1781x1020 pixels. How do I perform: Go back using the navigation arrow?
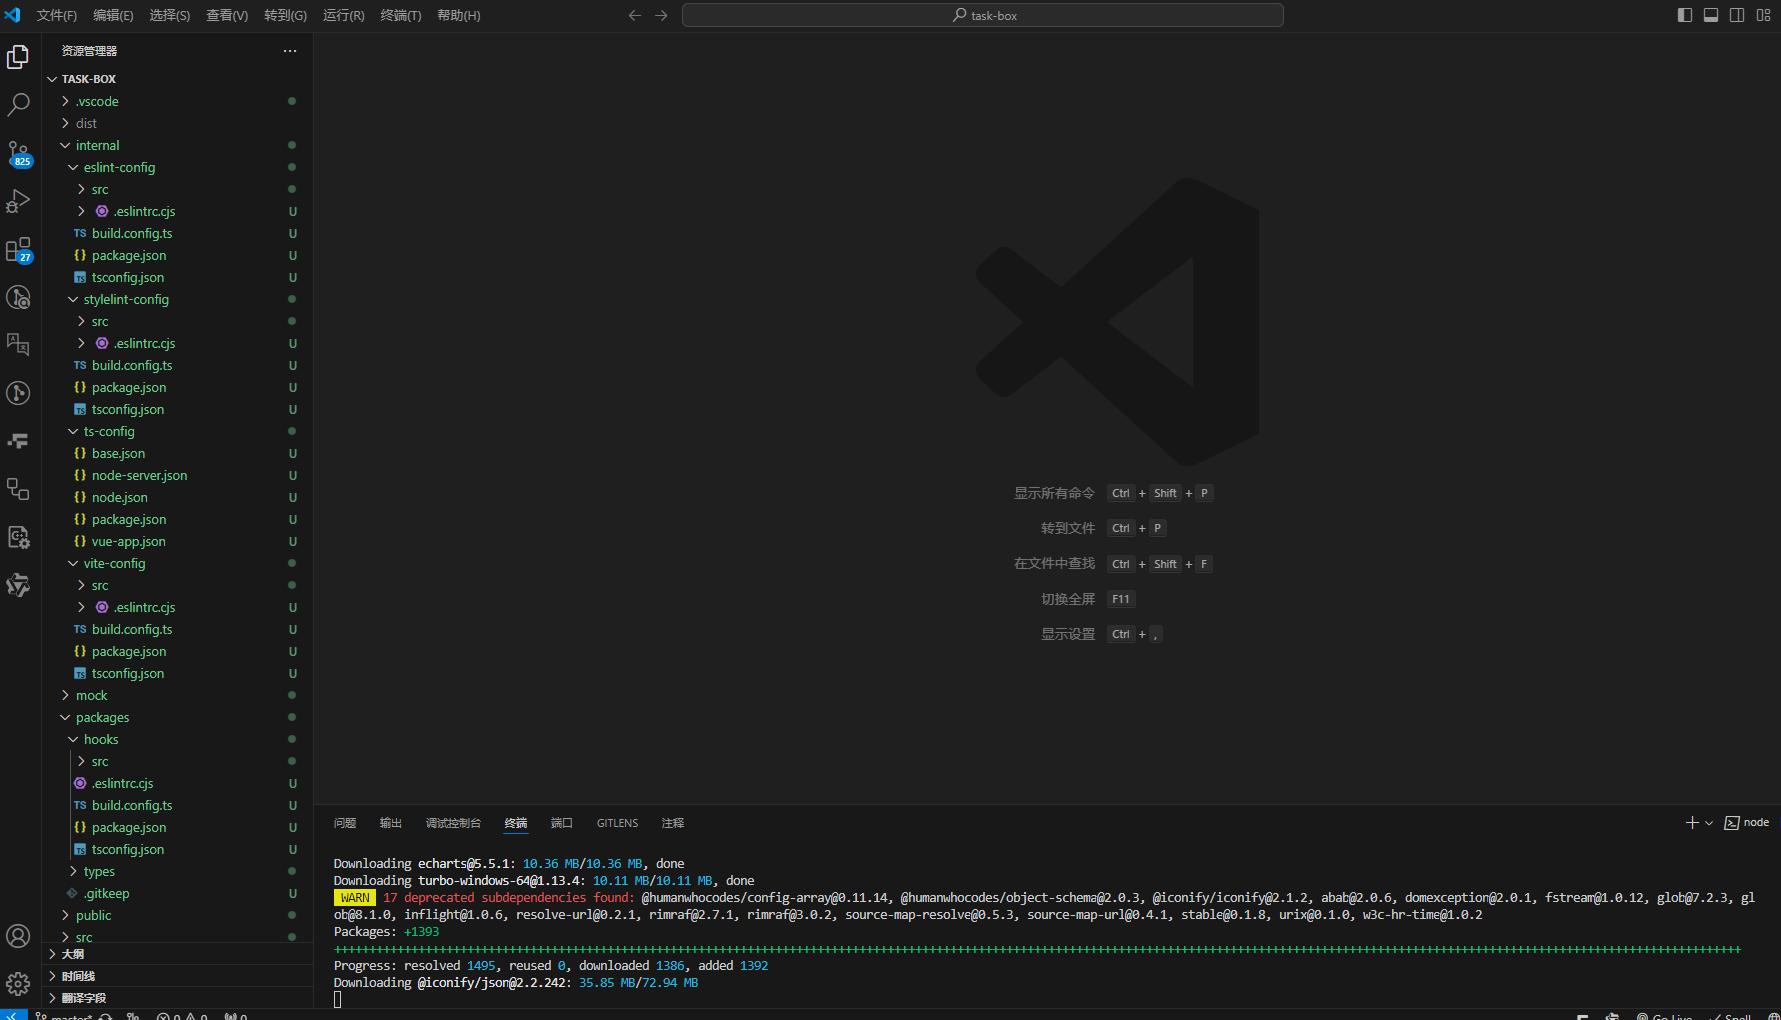pyautogui.click(x=635, y=15)
